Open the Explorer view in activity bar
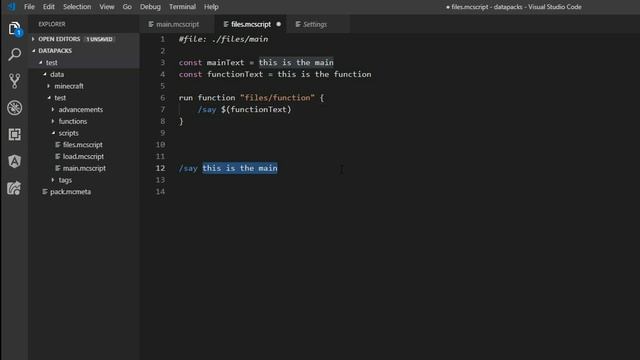The height and width of the screenshot is (360, 640). (x=14, y=29)
